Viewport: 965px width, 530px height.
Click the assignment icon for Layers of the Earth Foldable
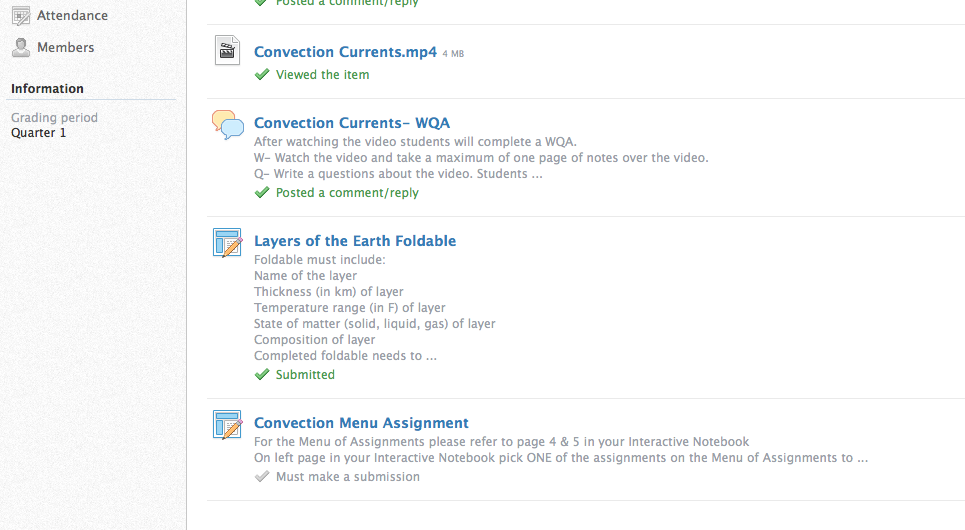click(227, 243)
